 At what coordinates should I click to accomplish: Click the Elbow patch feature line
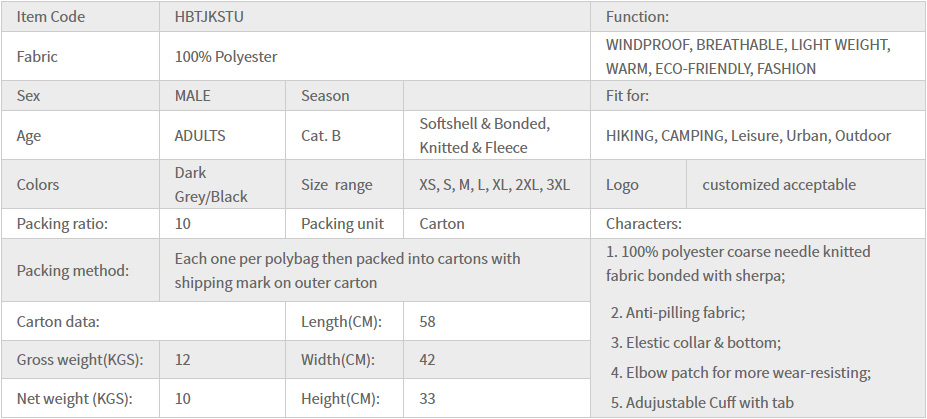[740, 372]
